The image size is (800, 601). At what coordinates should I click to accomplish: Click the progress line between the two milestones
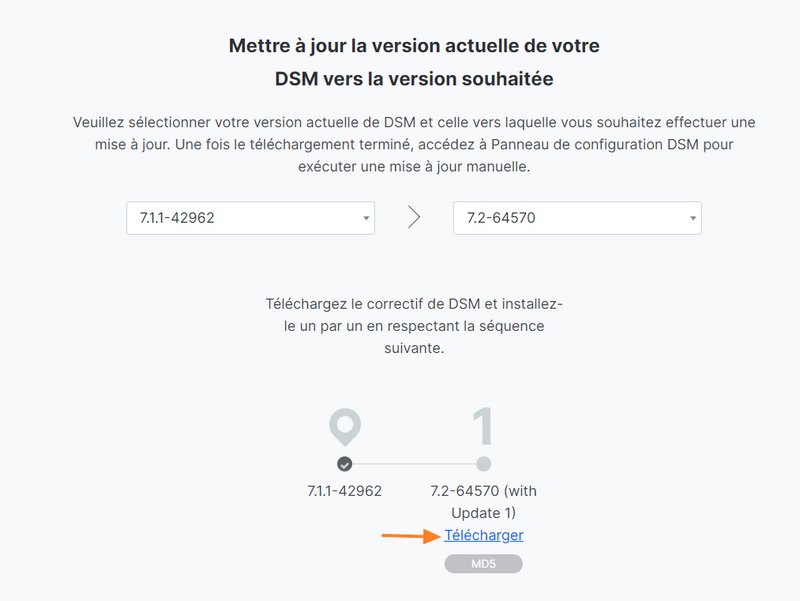click(x=414, y=462)
